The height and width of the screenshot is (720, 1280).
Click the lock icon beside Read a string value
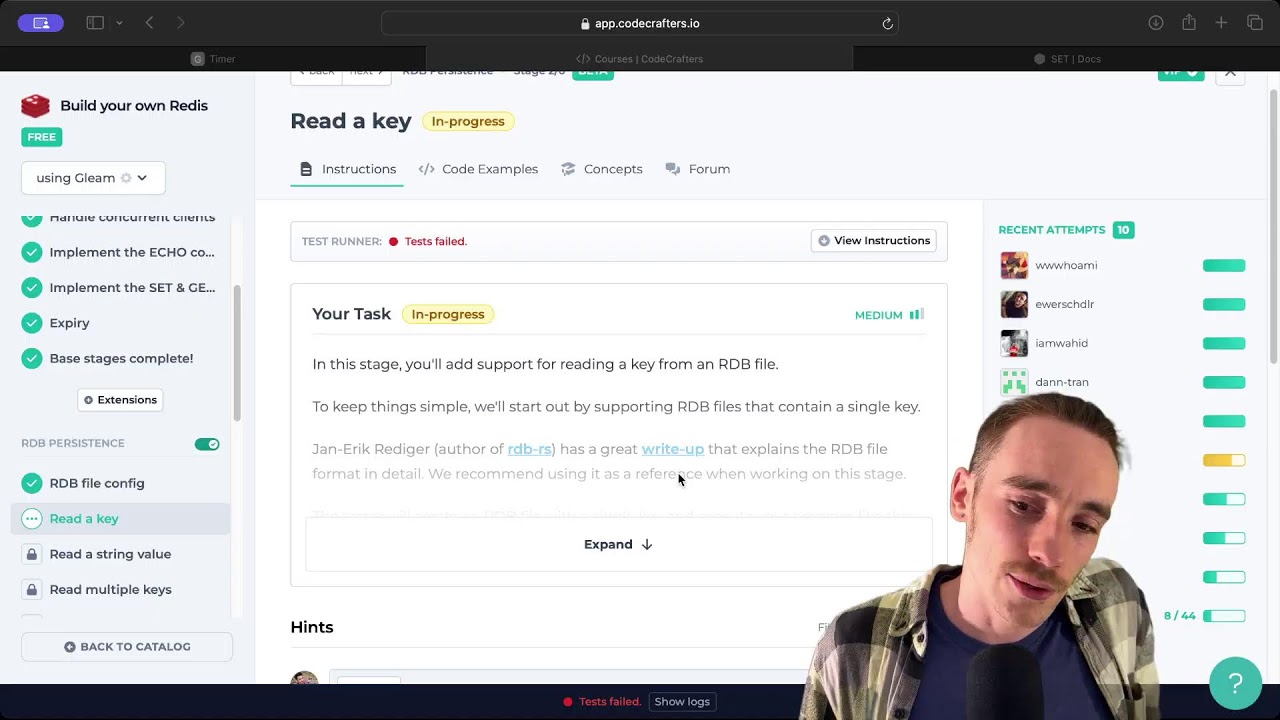pyautogui.click(x=32, y=554)
